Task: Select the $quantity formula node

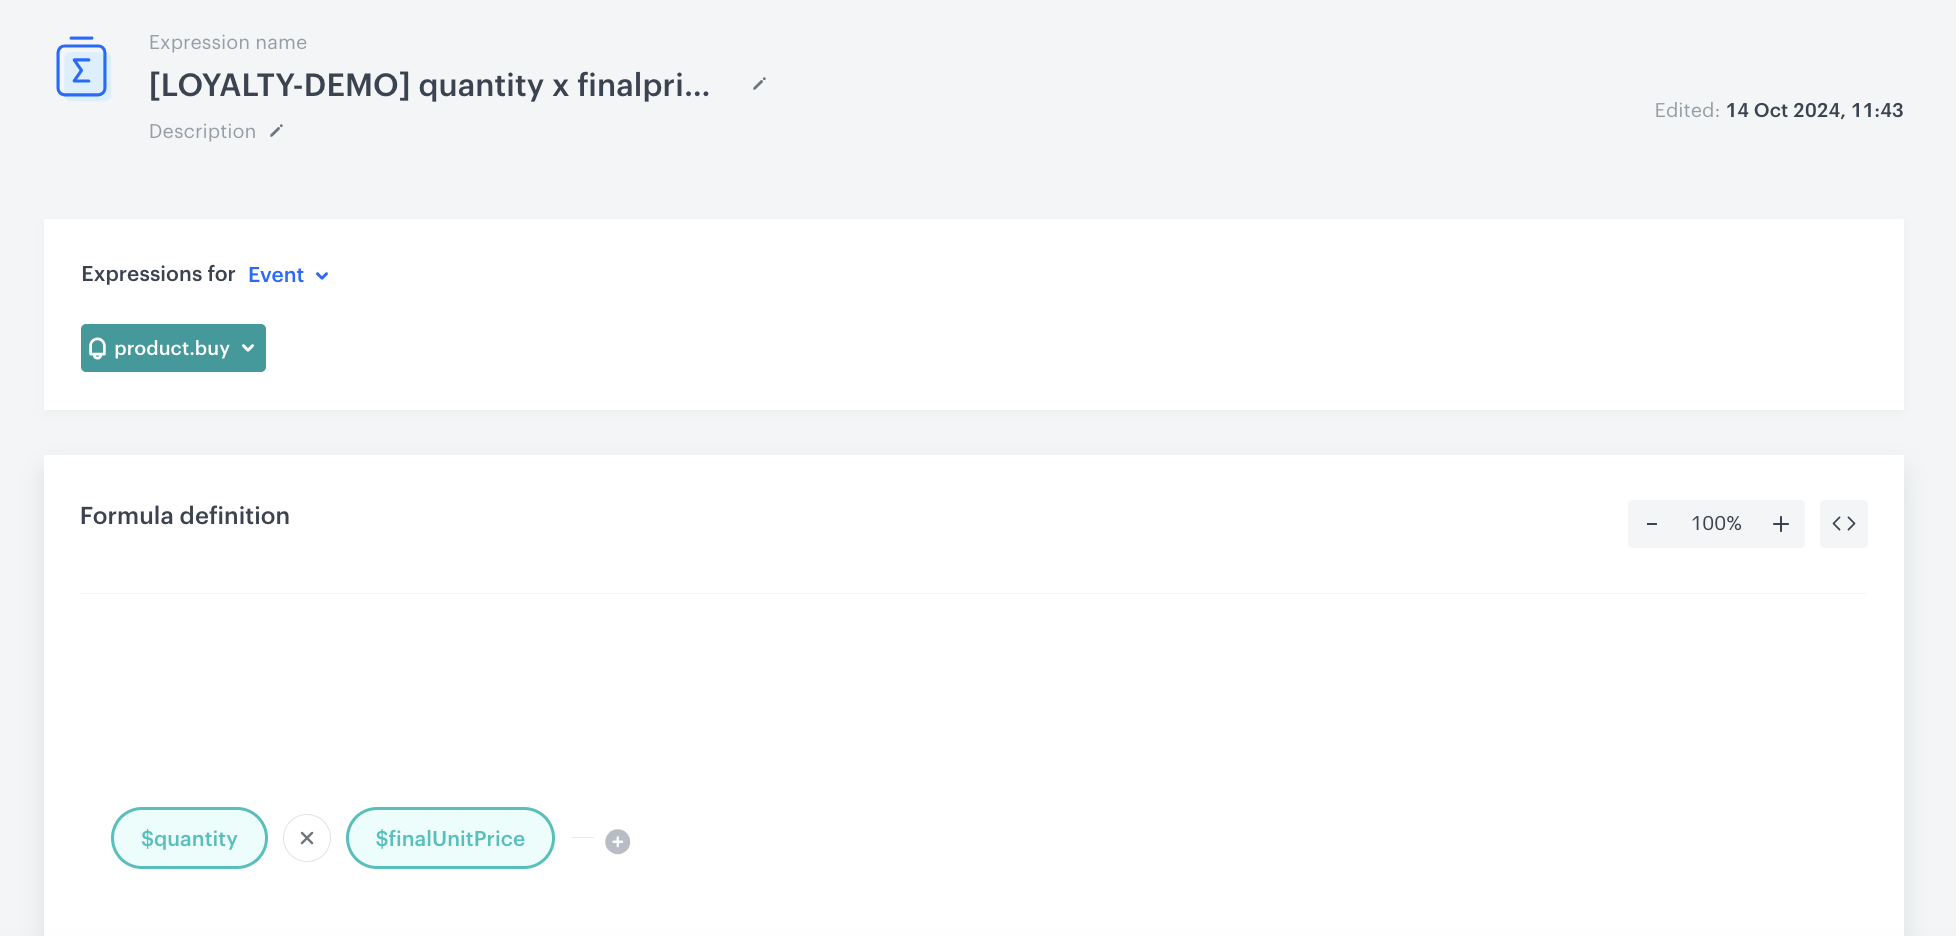Action: [189, 838]
